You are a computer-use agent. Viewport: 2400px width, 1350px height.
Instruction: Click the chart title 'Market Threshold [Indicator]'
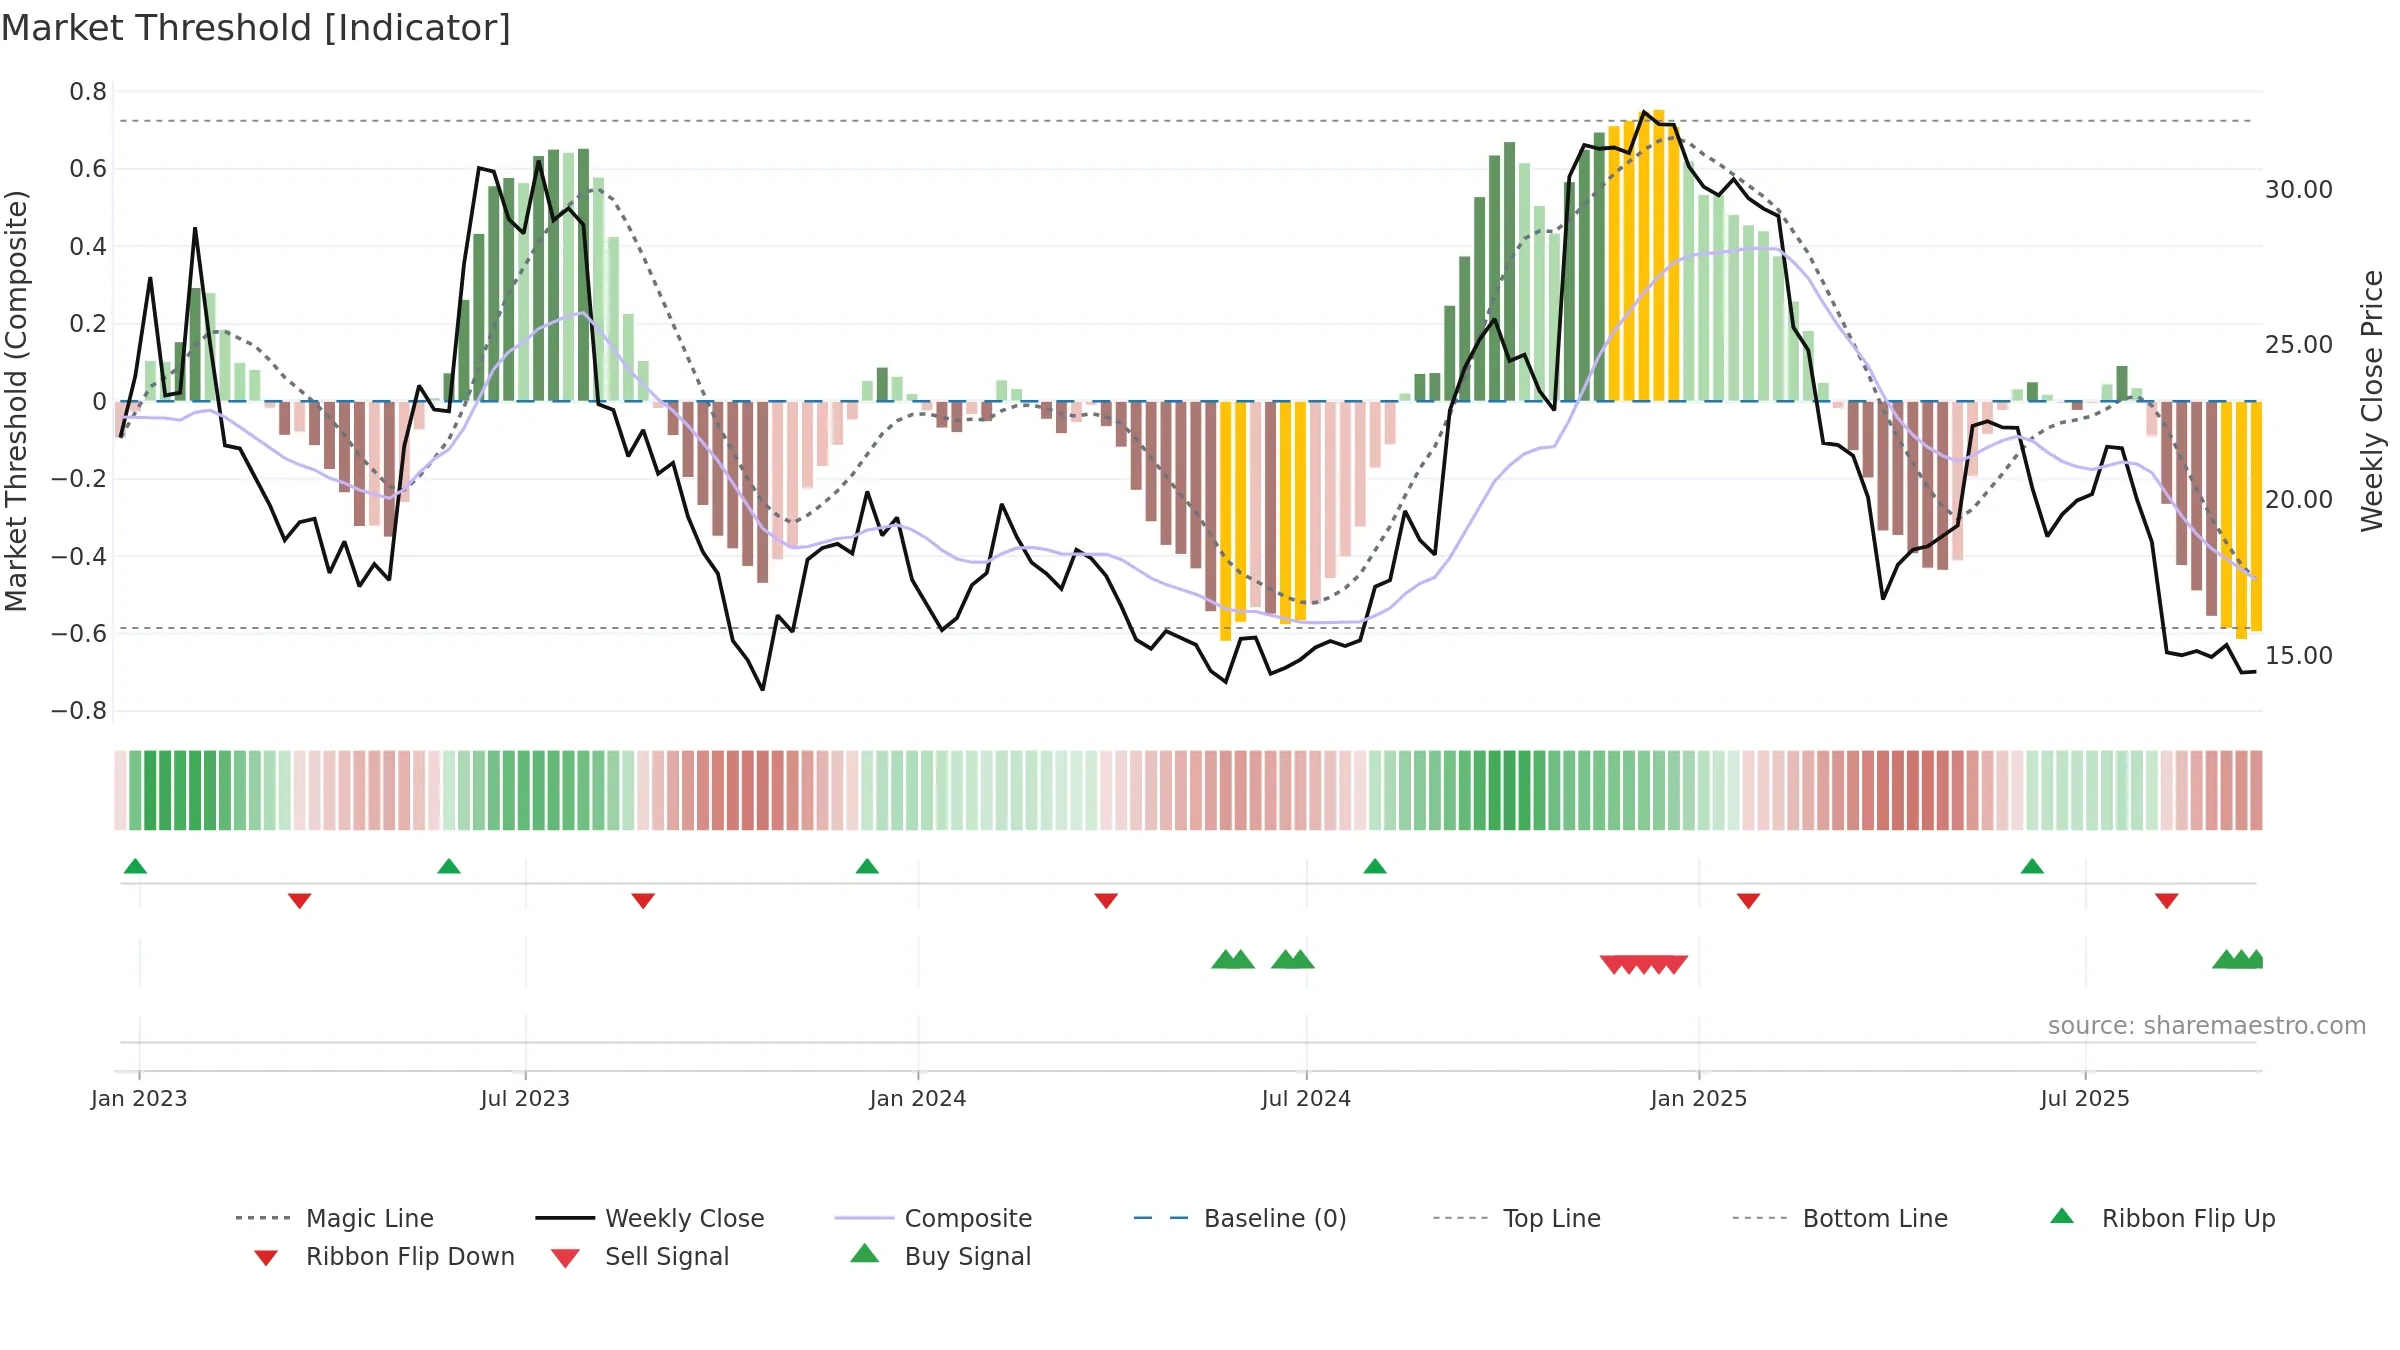point(256,28)
